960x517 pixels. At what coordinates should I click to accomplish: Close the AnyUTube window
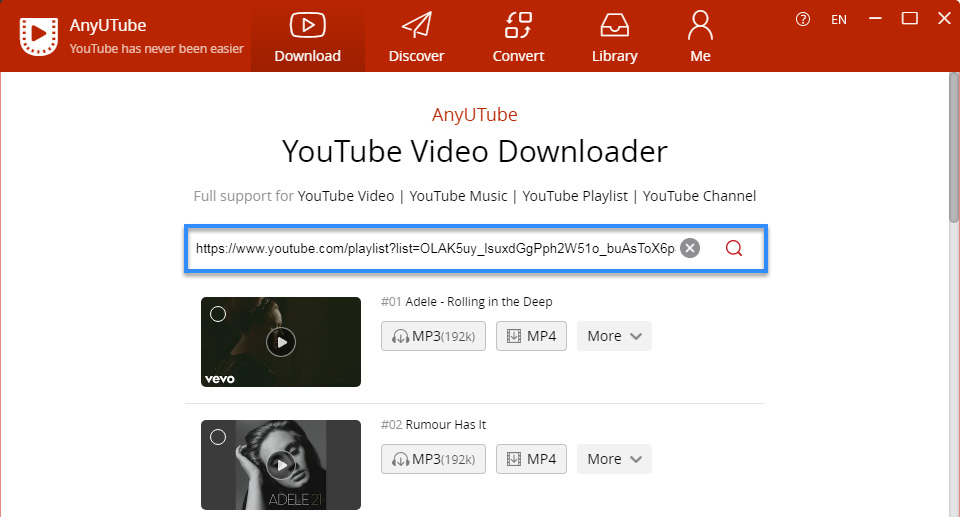(944, 19)
